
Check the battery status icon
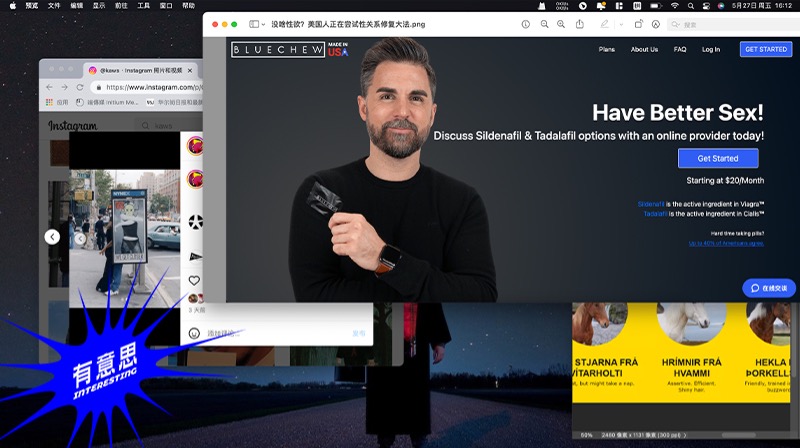(x=656, y=6)
